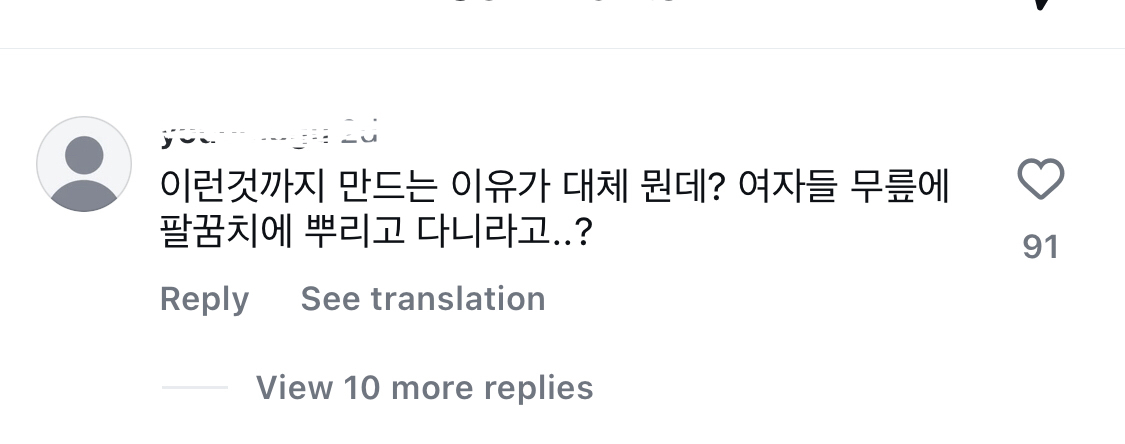The image size is (1125, 444).
Task: Click the divider line below the header
Action: [562, 48]
